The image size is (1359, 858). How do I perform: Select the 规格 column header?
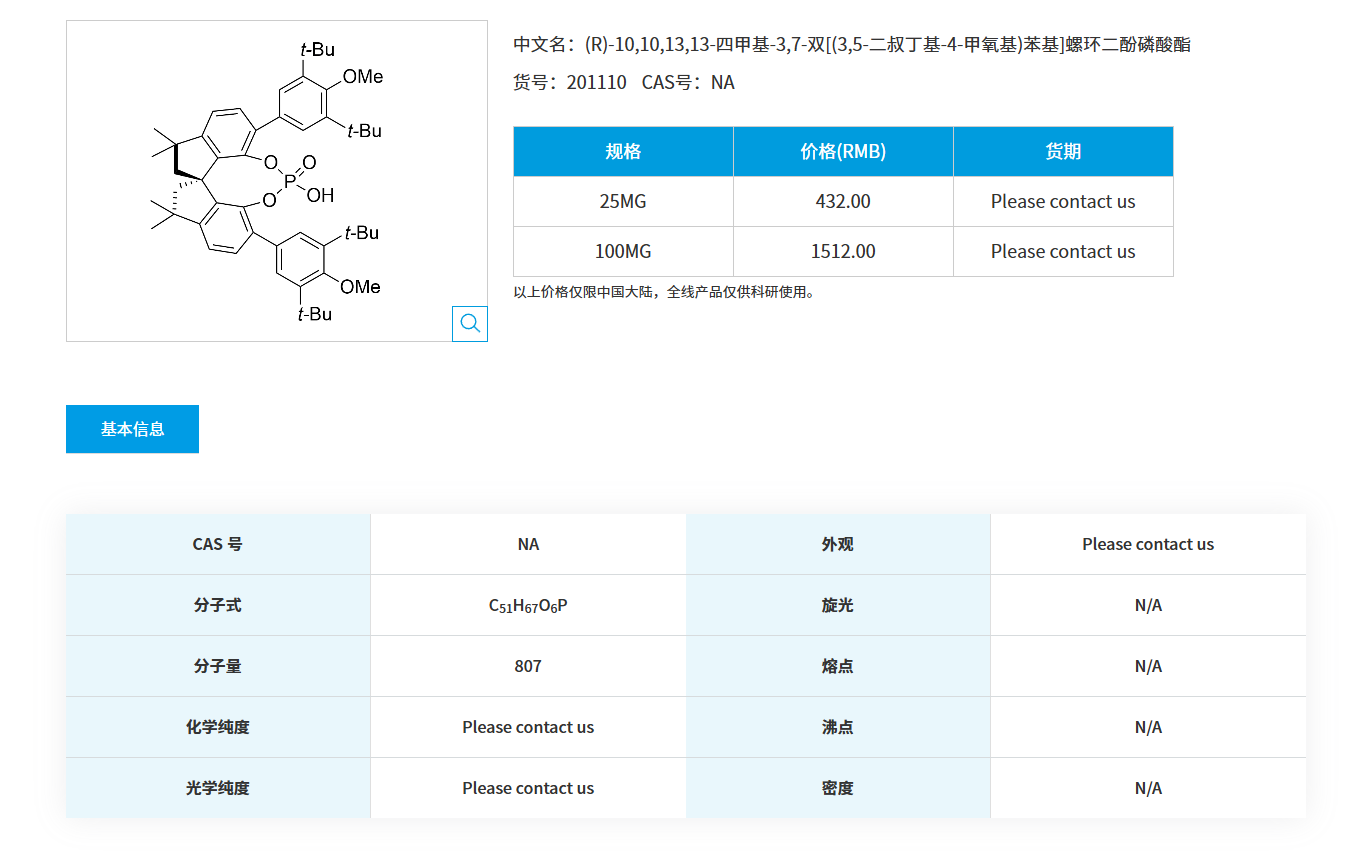tap(622, 151)
